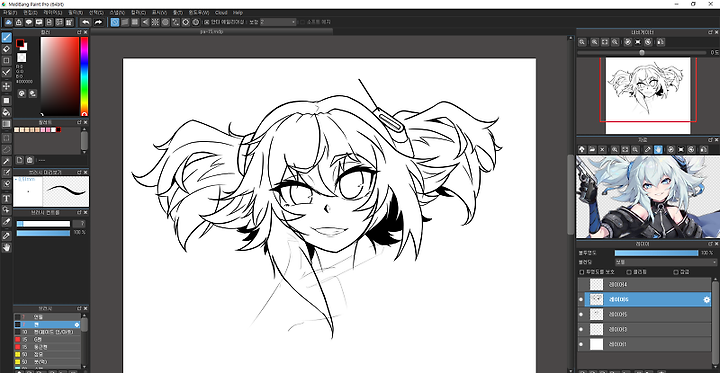The width and height of the screenshot is (720, 373).
Task: Open settings gear on the selected layer
Action: tap(707, 300)
